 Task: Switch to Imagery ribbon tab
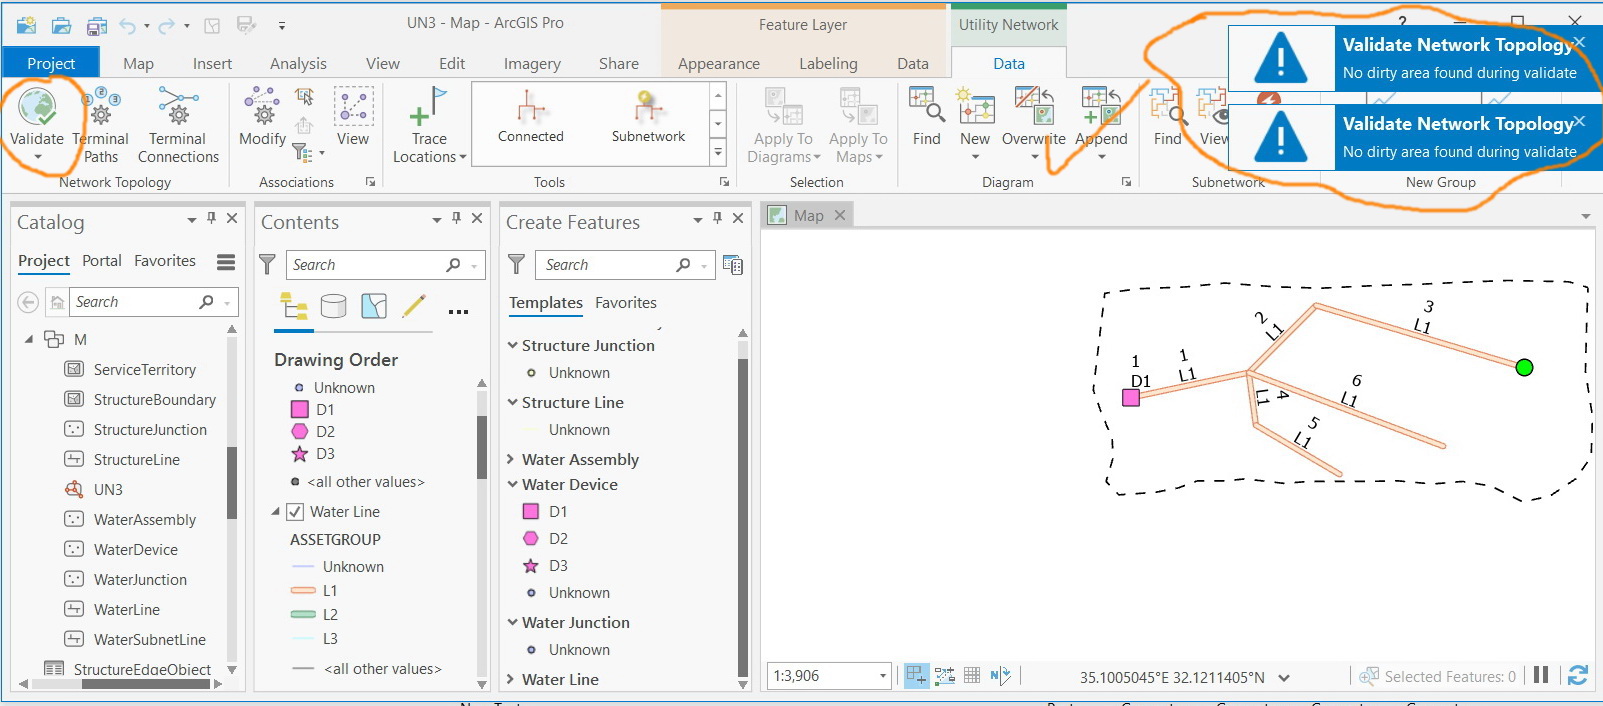(x=532, y=63)
